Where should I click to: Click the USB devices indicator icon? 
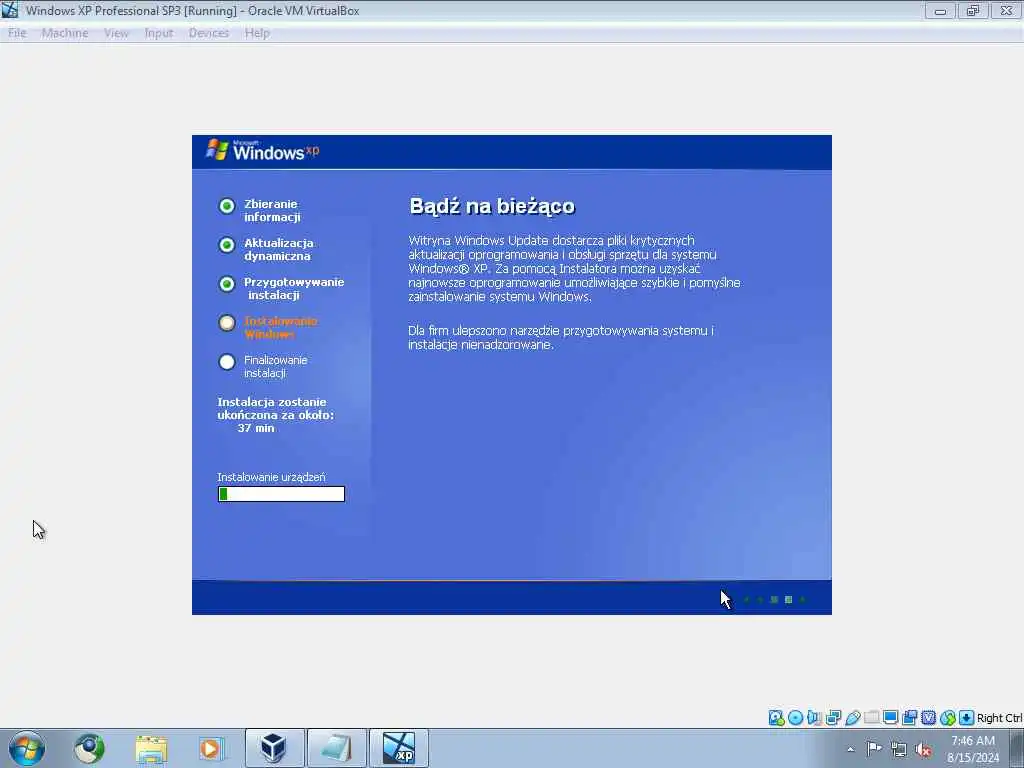(852, 718)
